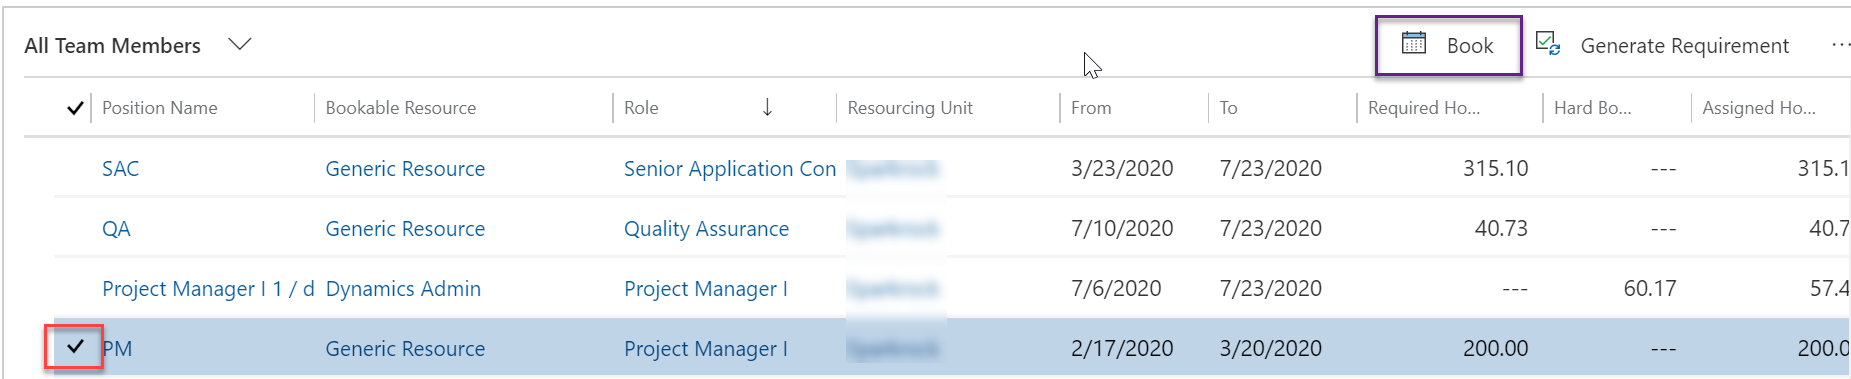Sort by Position Name column header
The height and width of the screenshot is (379, 1851).
(160, 108)
